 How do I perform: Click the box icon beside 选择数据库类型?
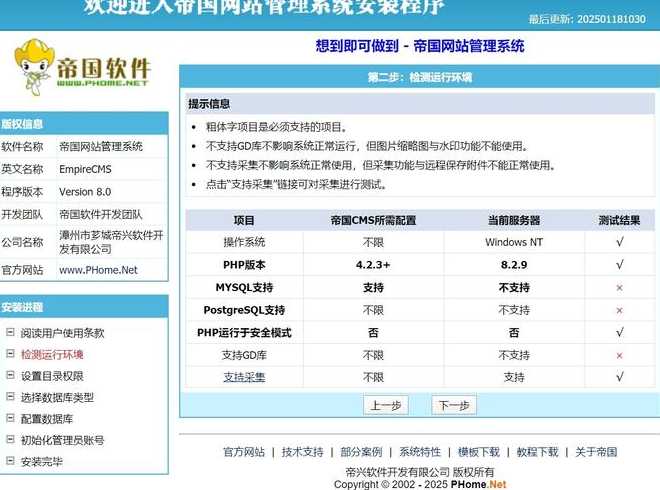click(x=11, y=397)
